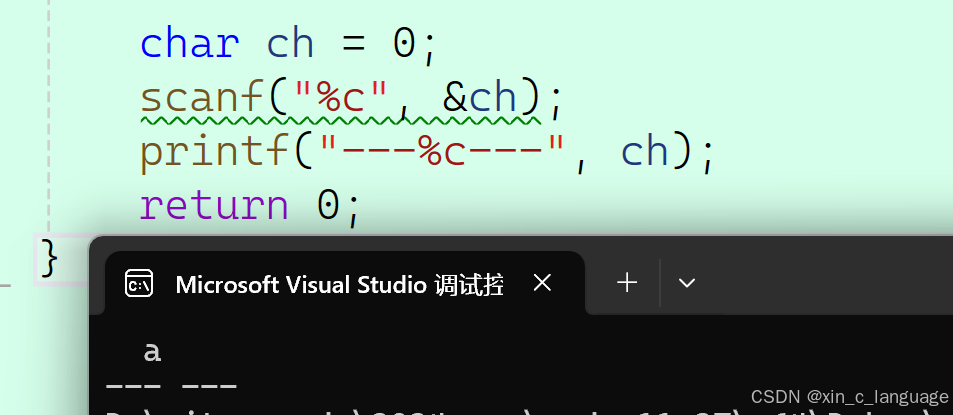Expand the terminal profile dropdown chevron
Screen dimensions: 953x415
tap(686, 283)
